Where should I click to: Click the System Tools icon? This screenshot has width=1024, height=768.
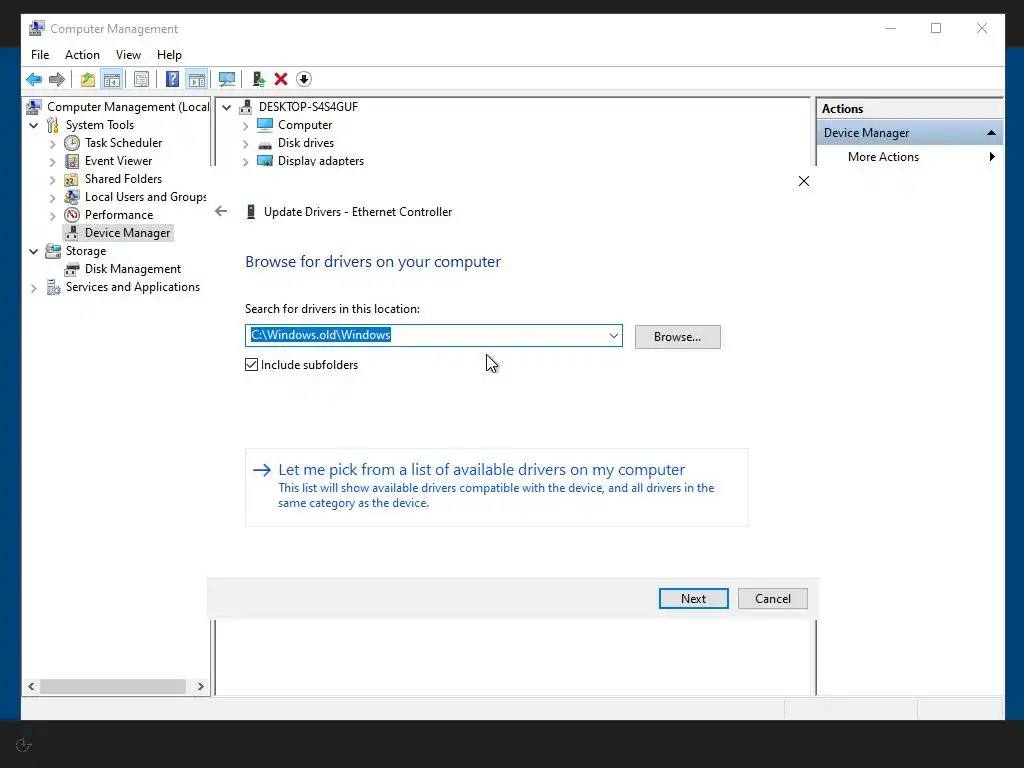(53, 125)
